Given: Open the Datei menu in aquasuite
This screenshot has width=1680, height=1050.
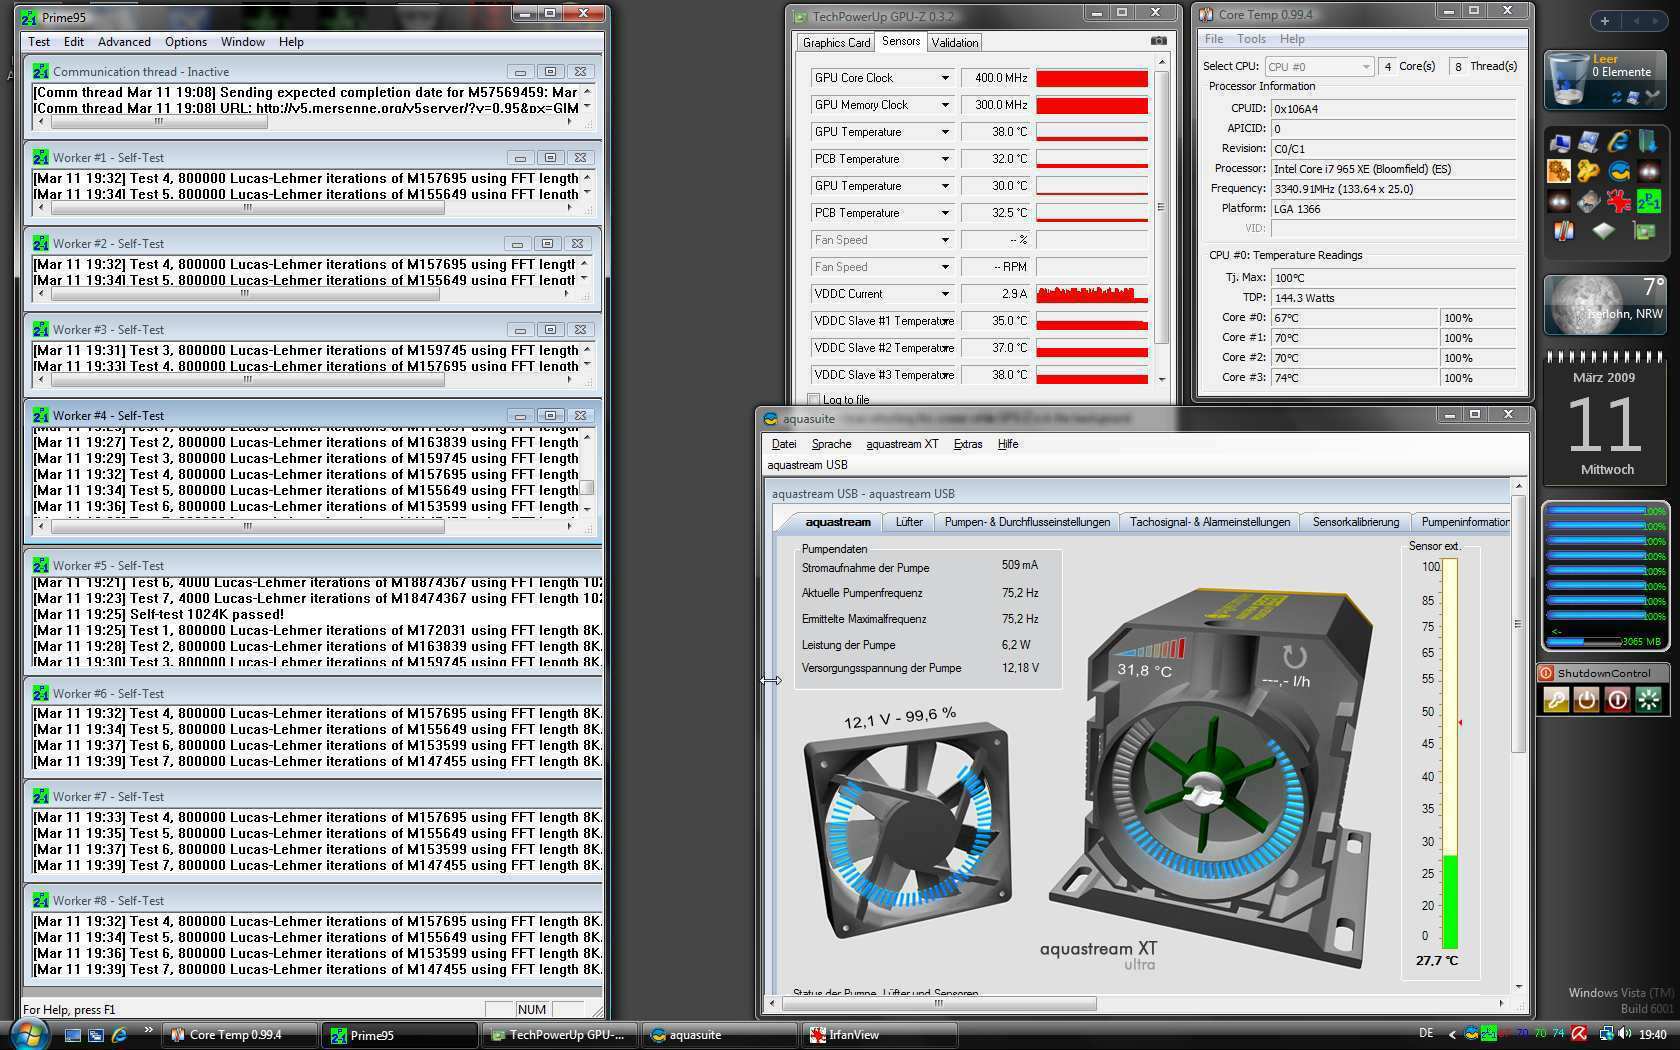Looking at the screenshot, I should tap(784, 444).
